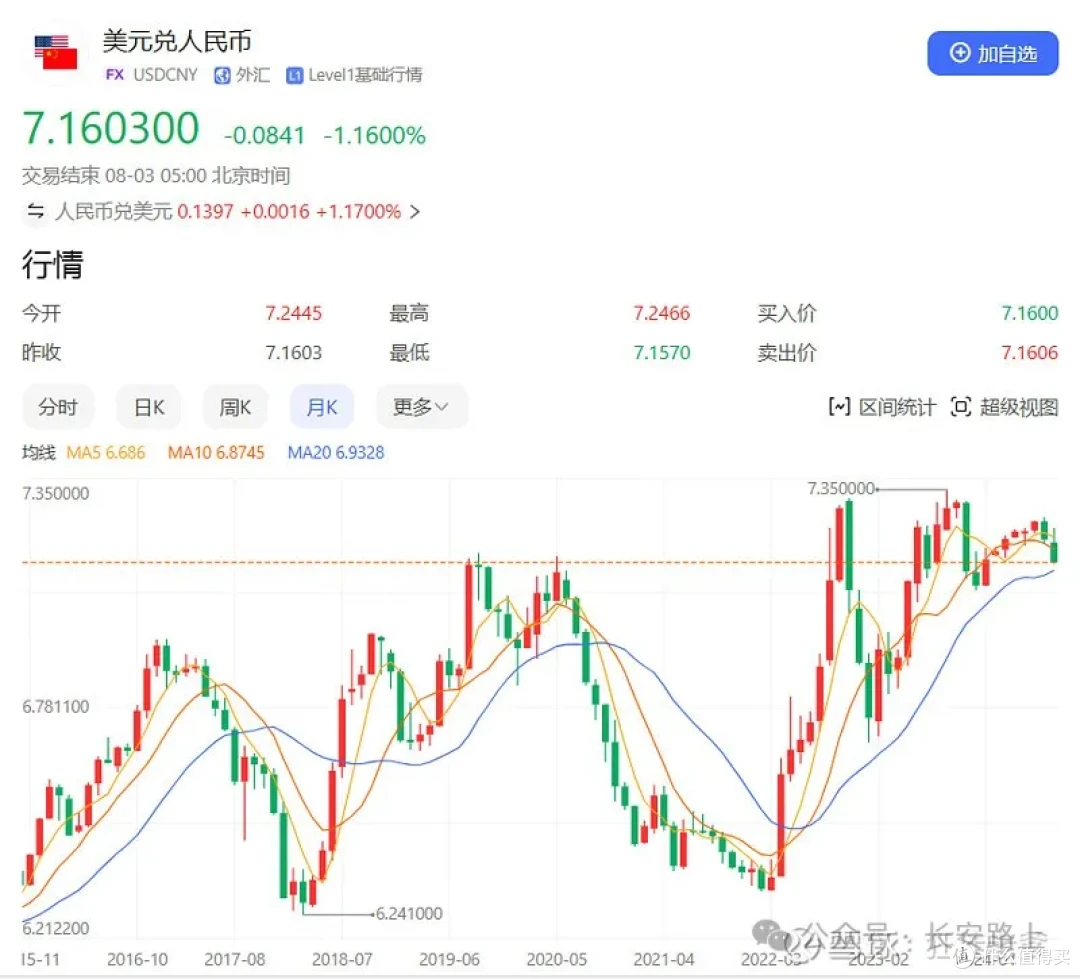The height and width of the screenshot is (979, 1080).
Task: Click the 卖出价 value 7.1606
Action: click(x=1030, y=353)
